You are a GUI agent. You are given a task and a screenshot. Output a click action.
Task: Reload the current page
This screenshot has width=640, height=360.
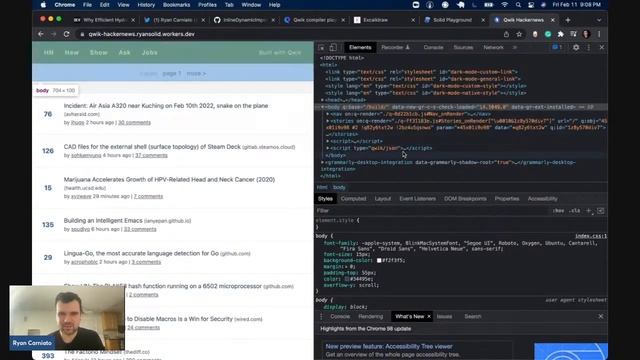(x=67, y=34)
